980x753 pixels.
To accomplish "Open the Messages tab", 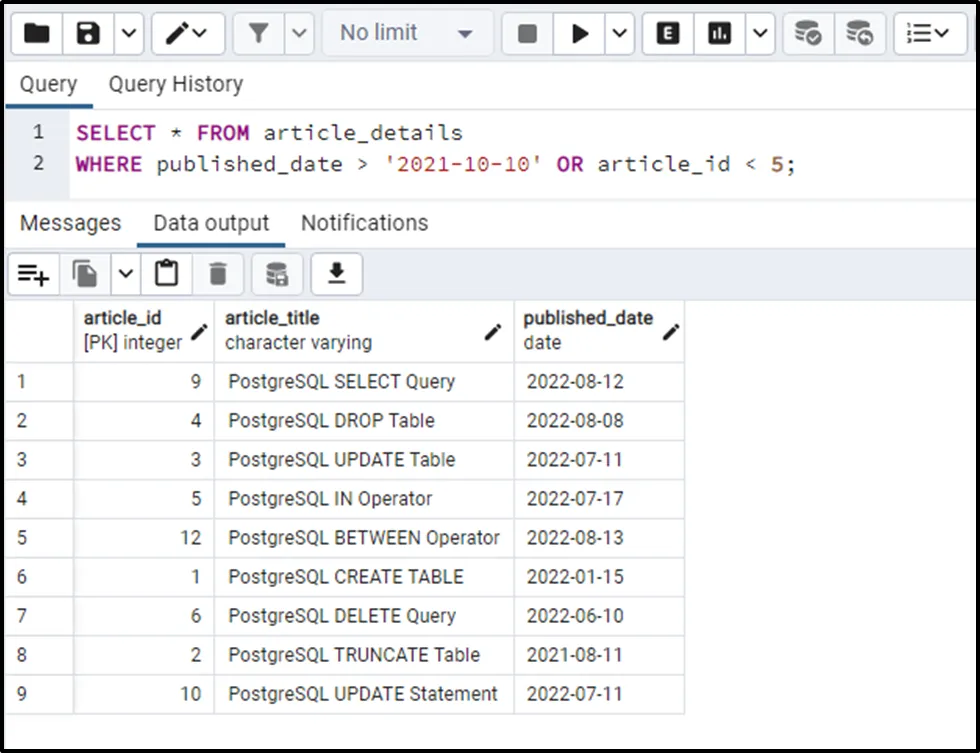I will pyautogui.click(x=70, y=223).
